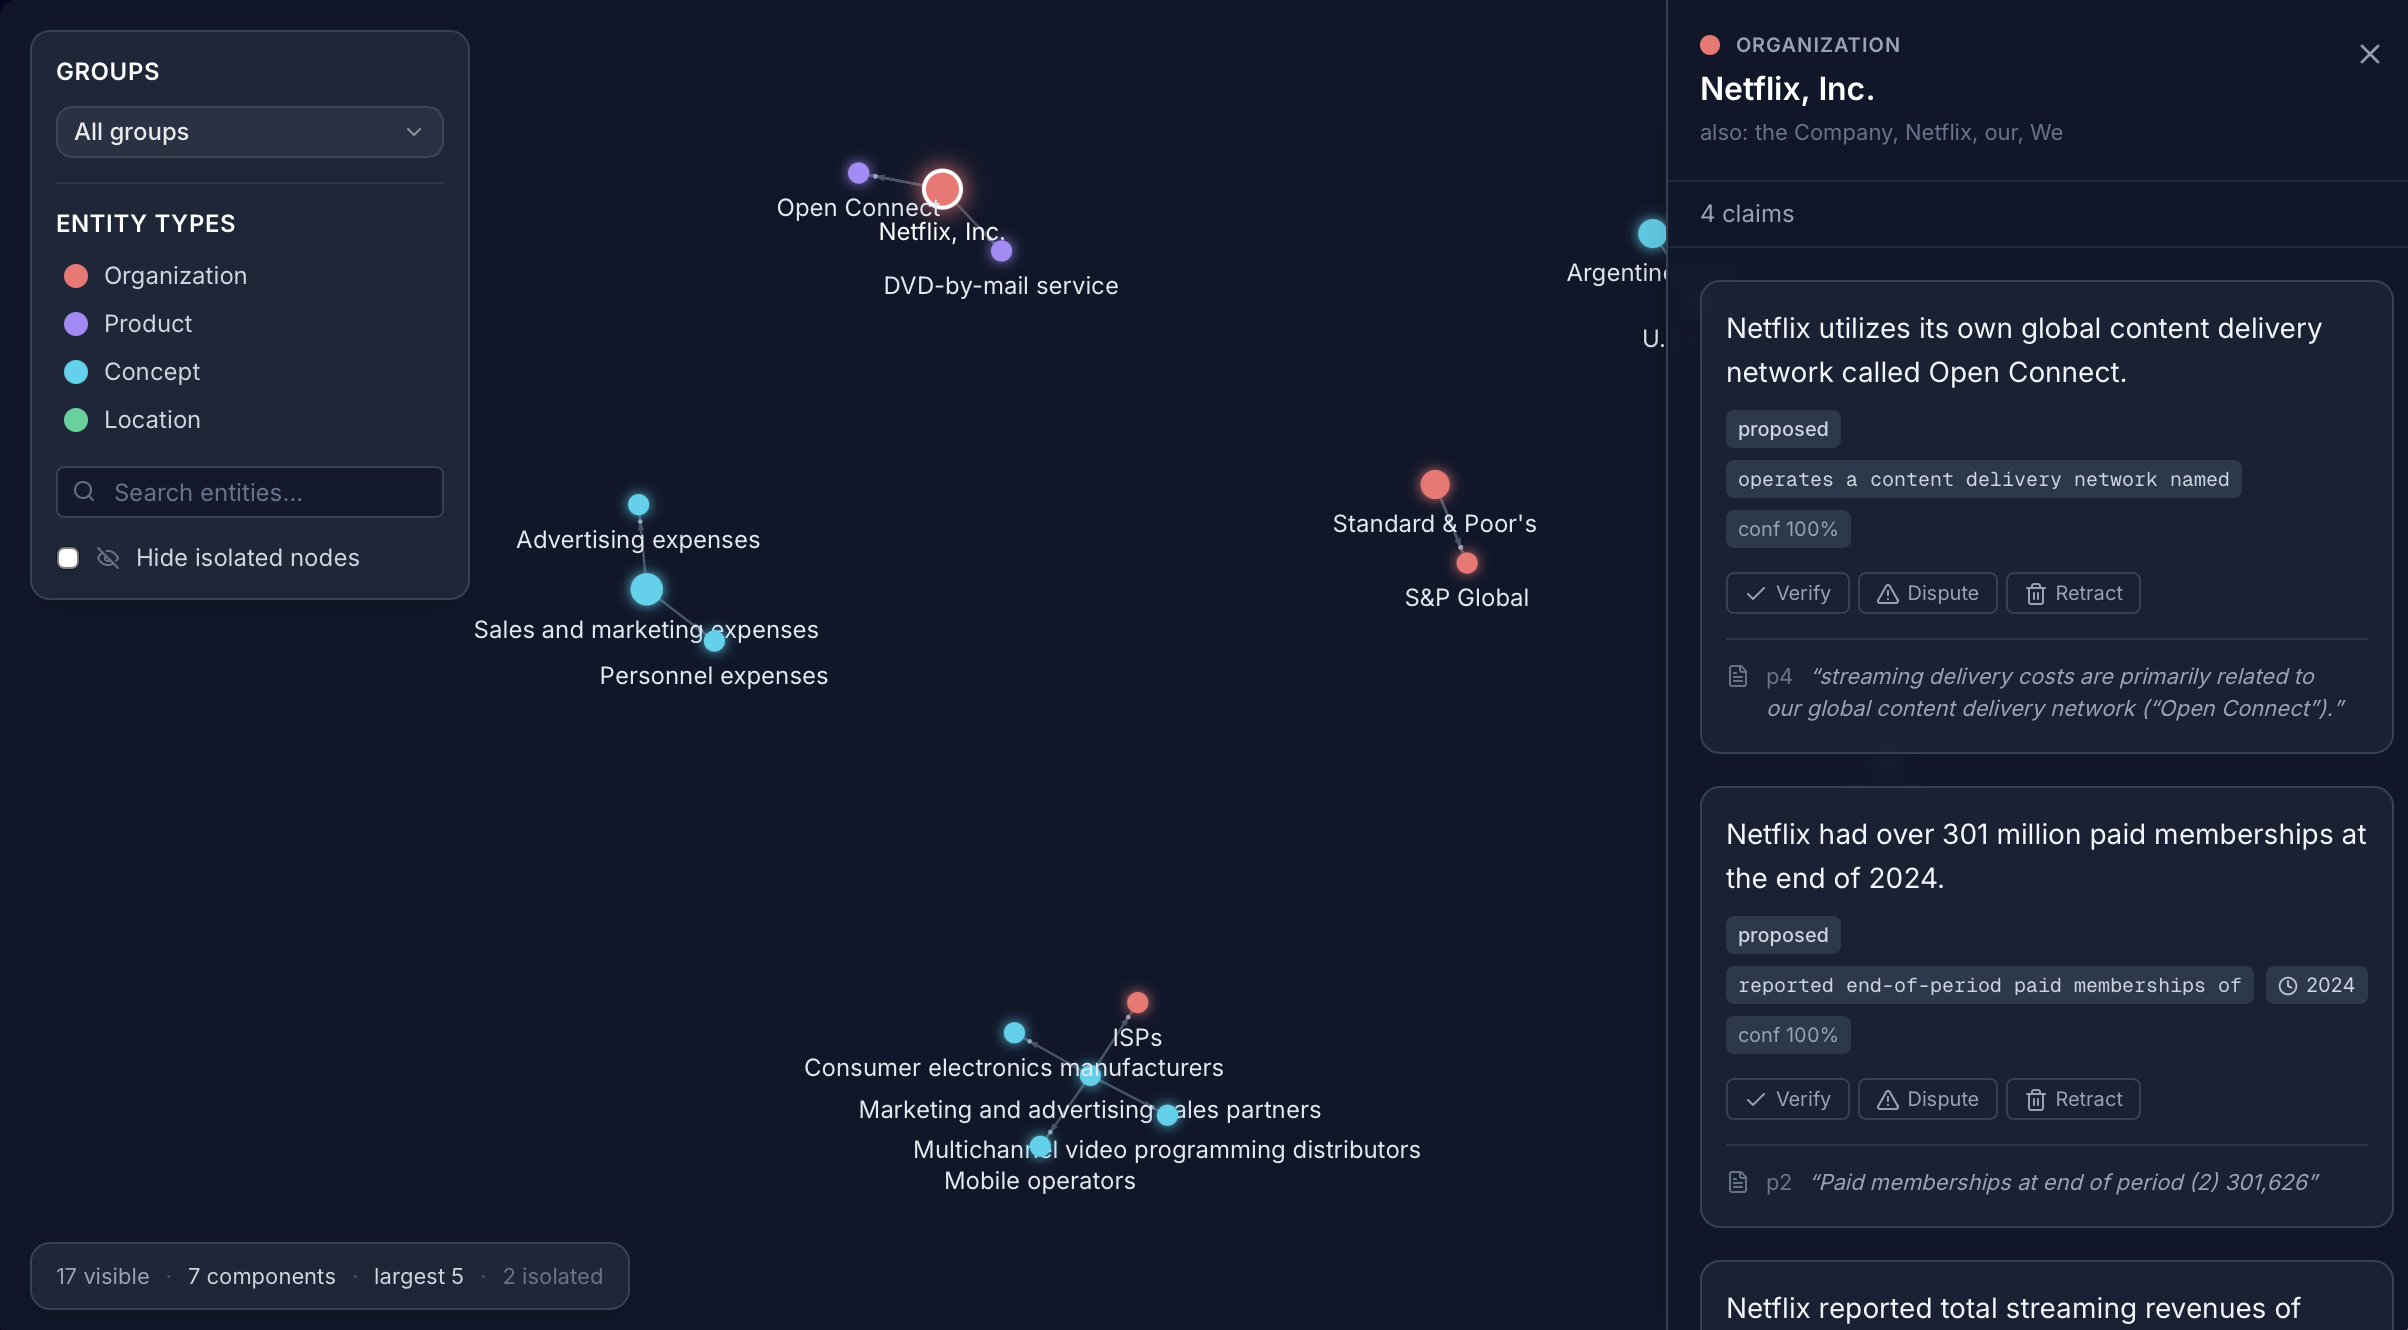Select the S&P Global node
2408x1330 pixels.
[1467, 563]
